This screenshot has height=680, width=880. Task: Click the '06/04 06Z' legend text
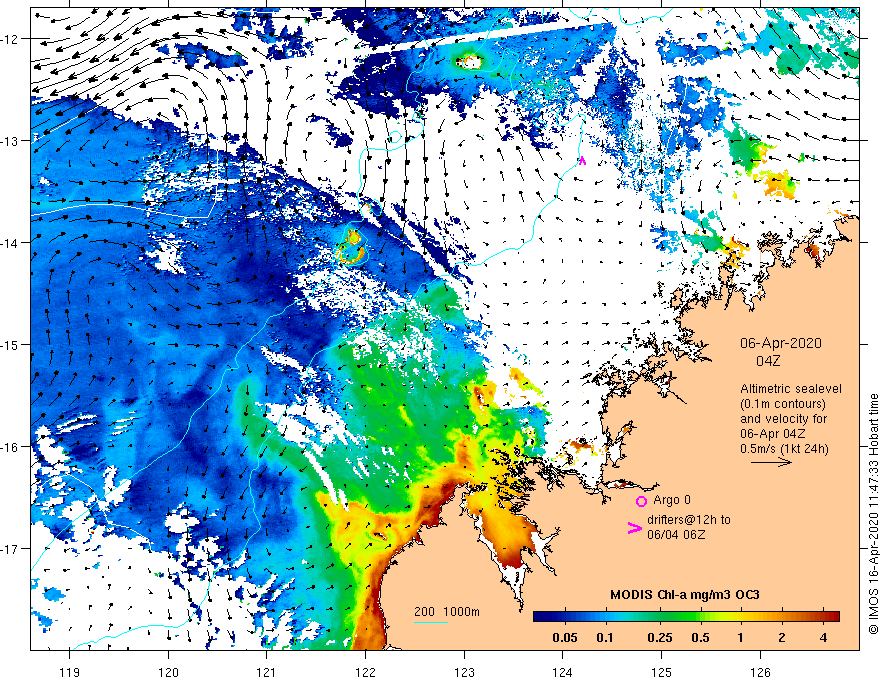pos(676,535)
